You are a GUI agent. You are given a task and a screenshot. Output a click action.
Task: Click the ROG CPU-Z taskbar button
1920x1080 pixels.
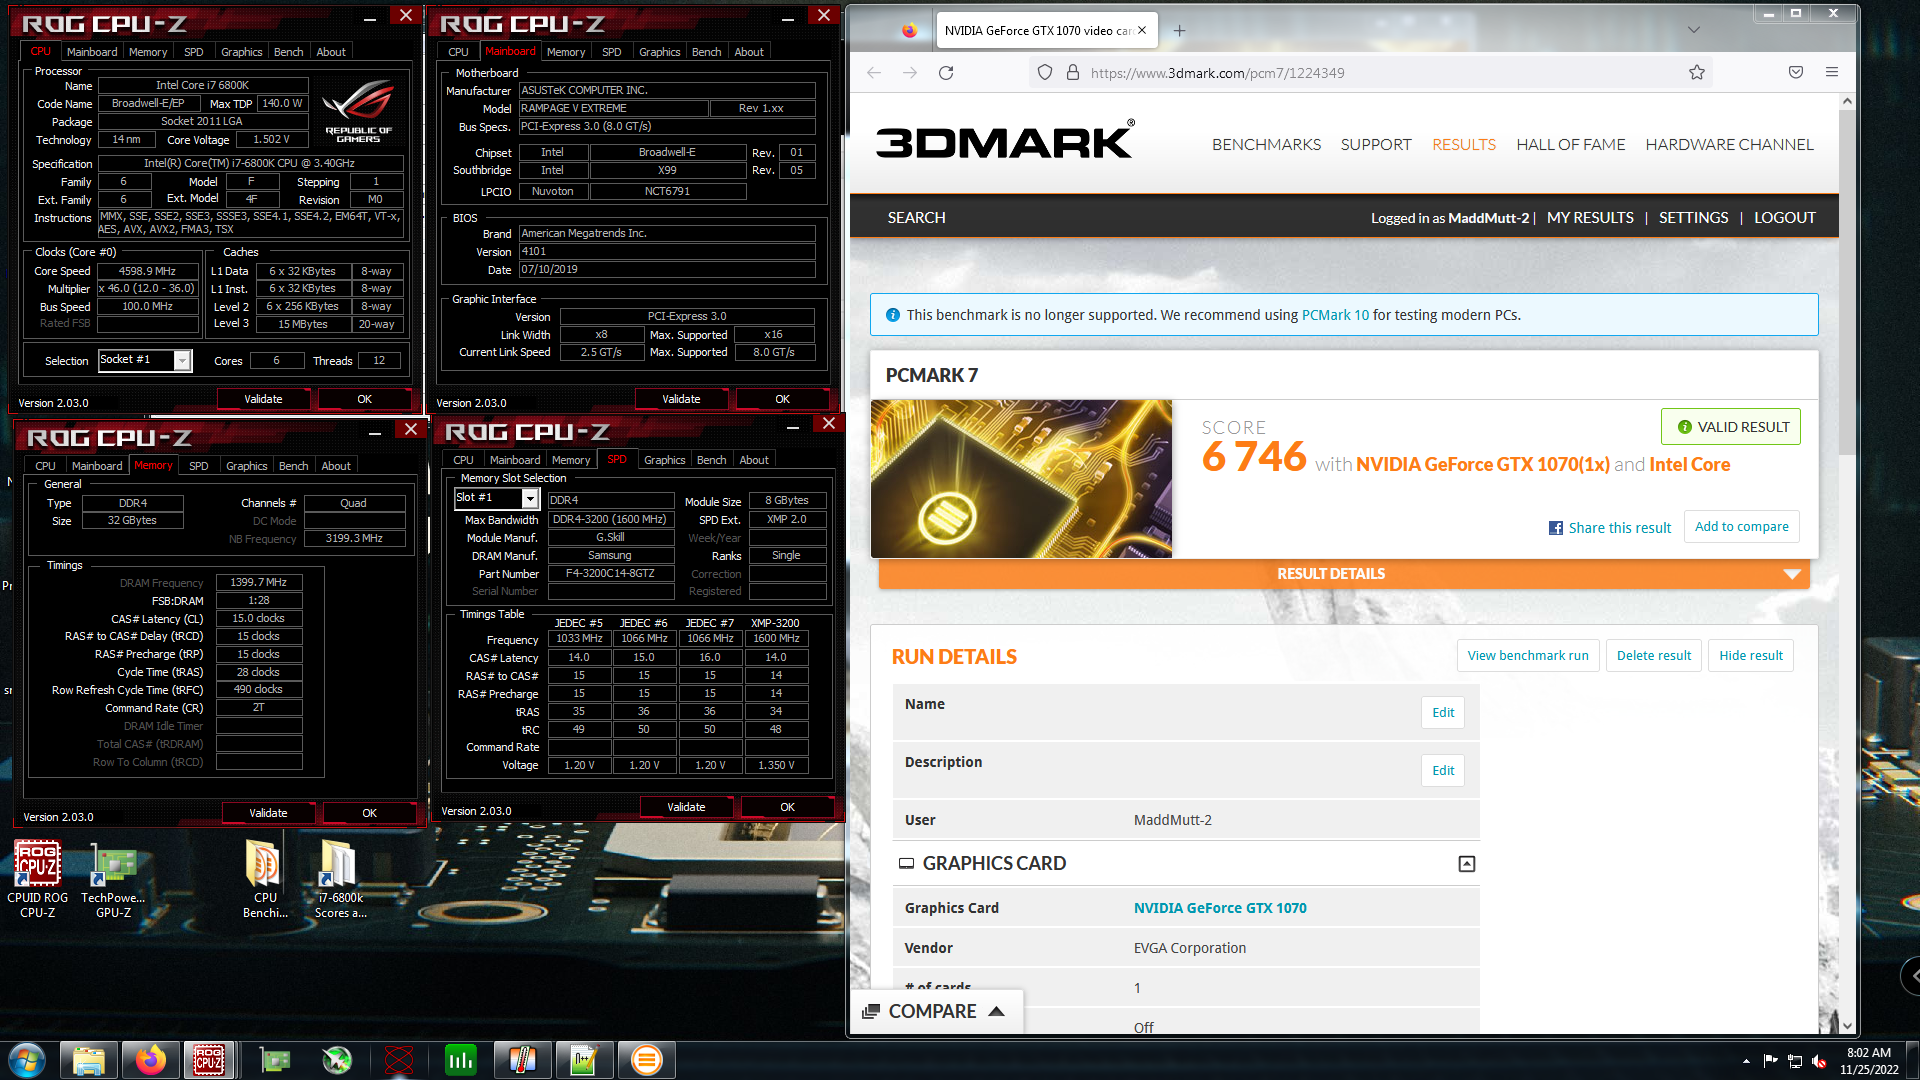tap(209, 1060)
